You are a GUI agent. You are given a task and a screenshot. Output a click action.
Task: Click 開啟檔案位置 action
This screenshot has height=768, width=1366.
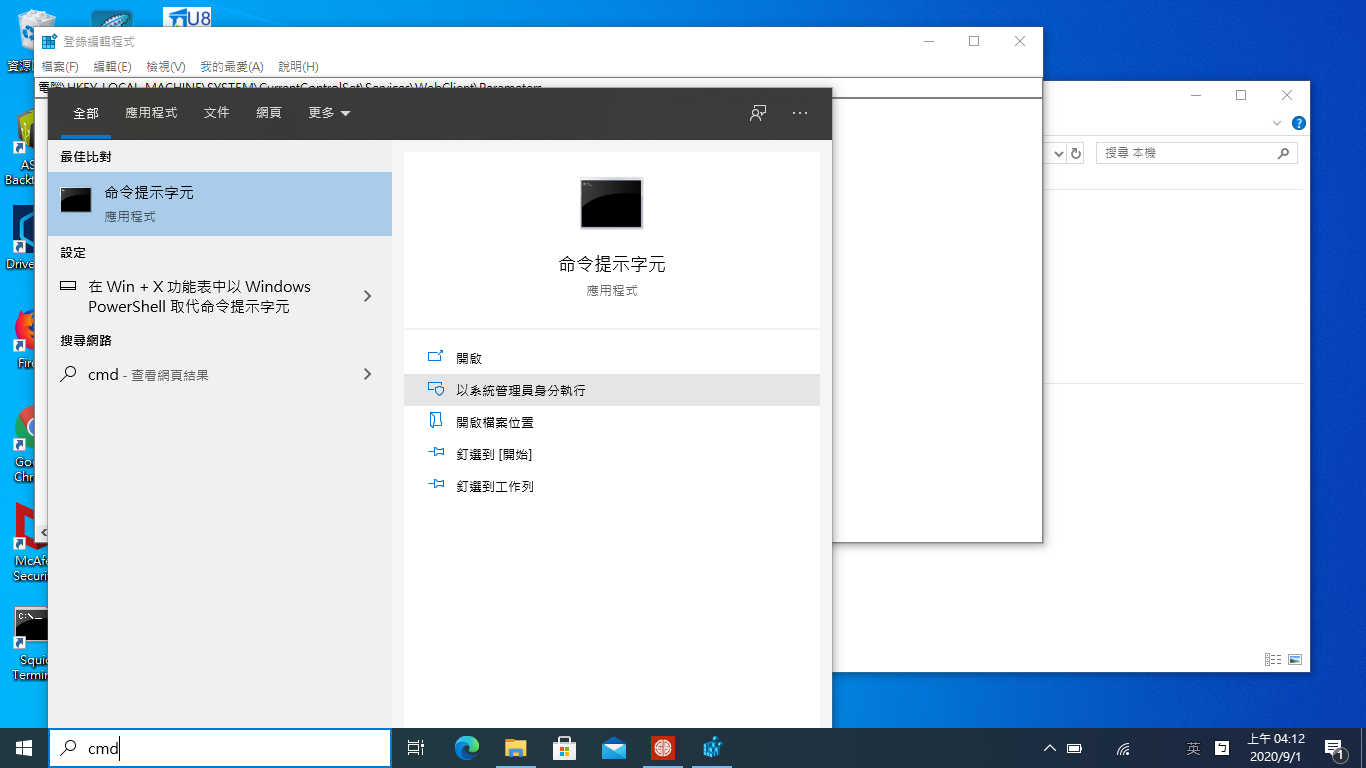tap(502, 422)
